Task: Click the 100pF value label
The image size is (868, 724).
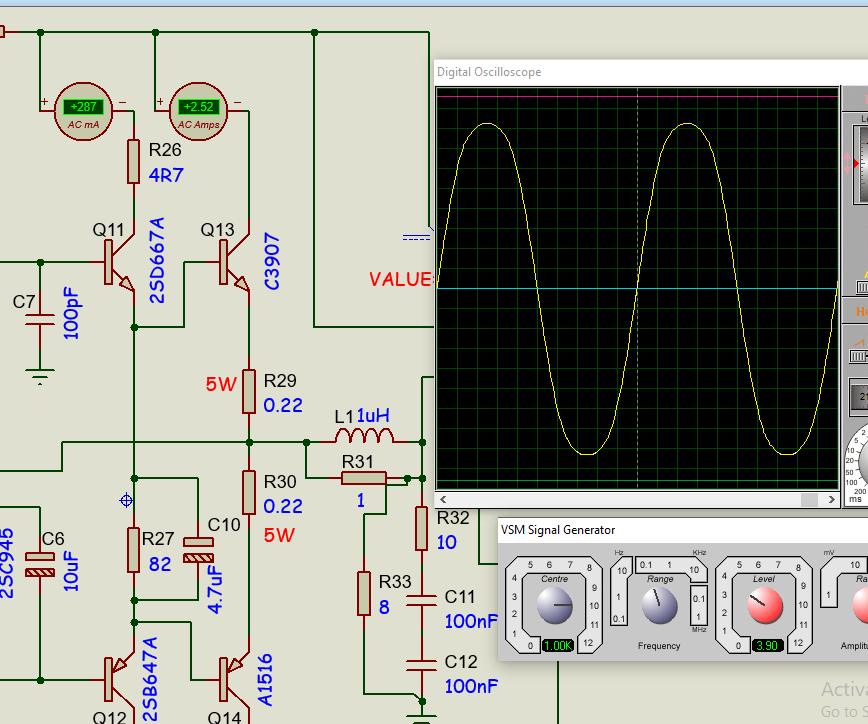Action: click(71, 313)
